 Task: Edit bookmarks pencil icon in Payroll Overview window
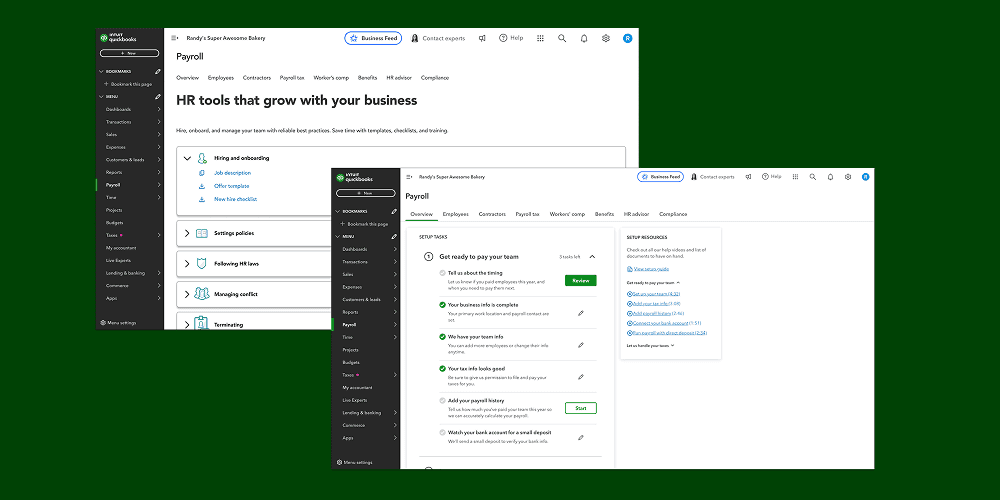(394, 211)
